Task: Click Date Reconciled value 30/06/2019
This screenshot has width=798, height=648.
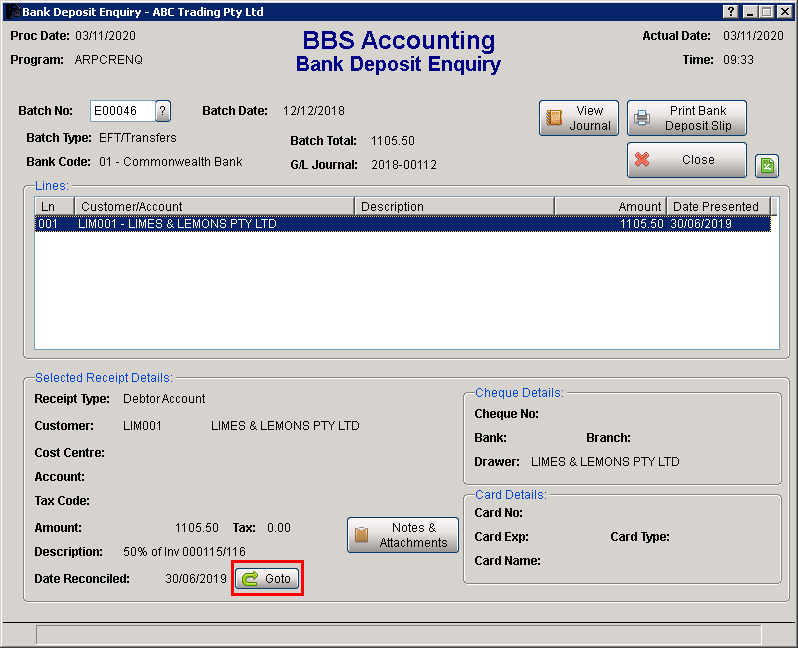Action: click(x=196, y=579)
